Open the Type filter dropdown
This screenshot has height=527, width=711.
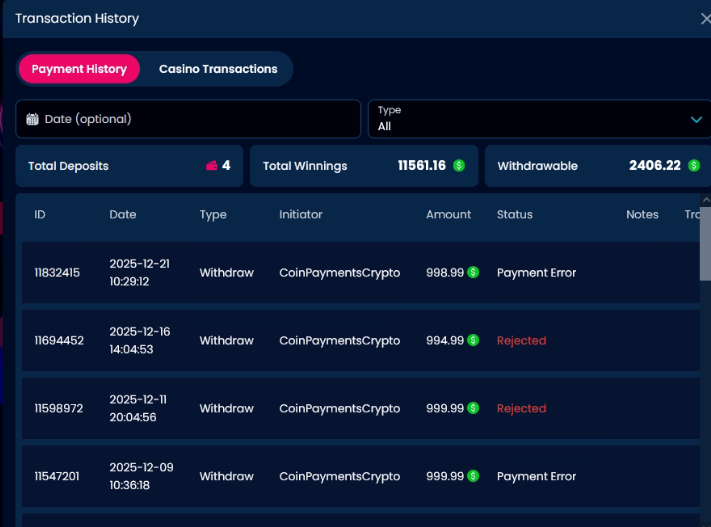tap(530, 119)
